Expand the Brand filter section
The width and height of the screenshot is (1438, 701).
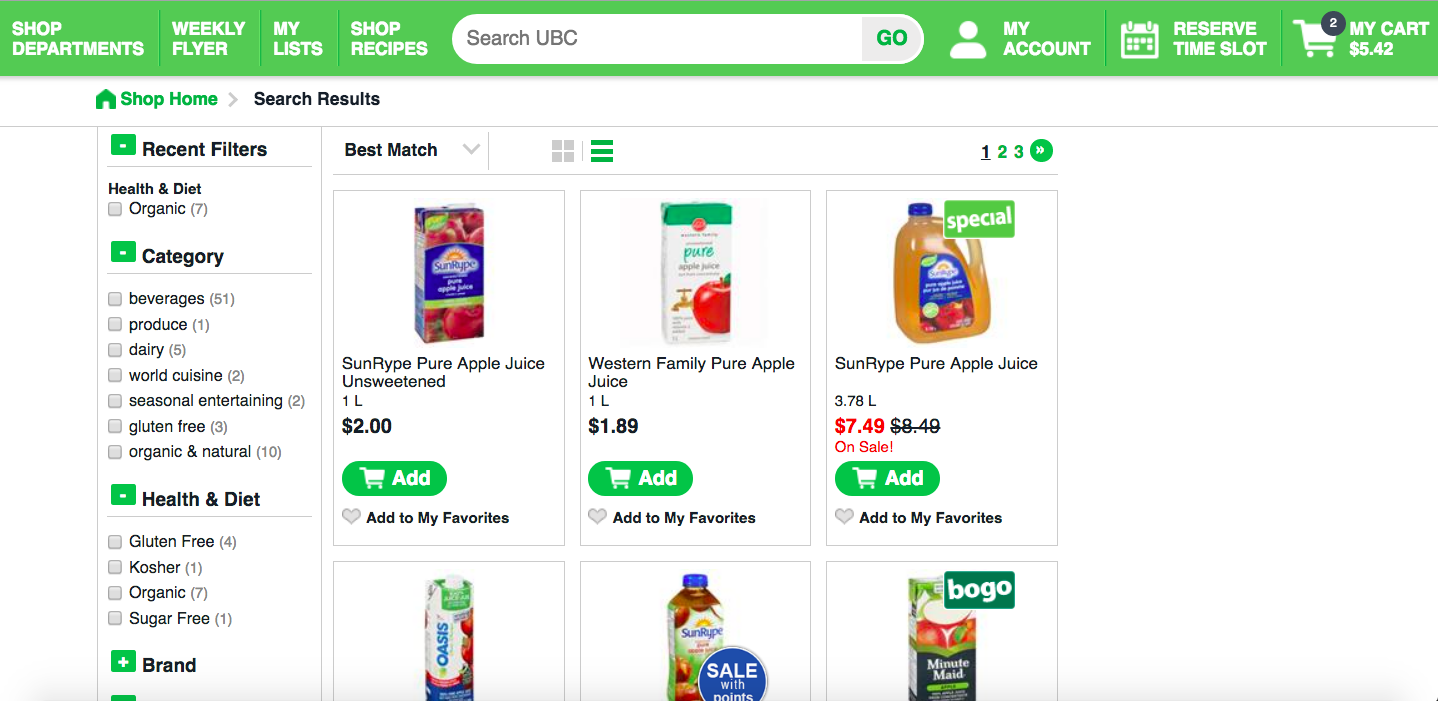(123, 662)
